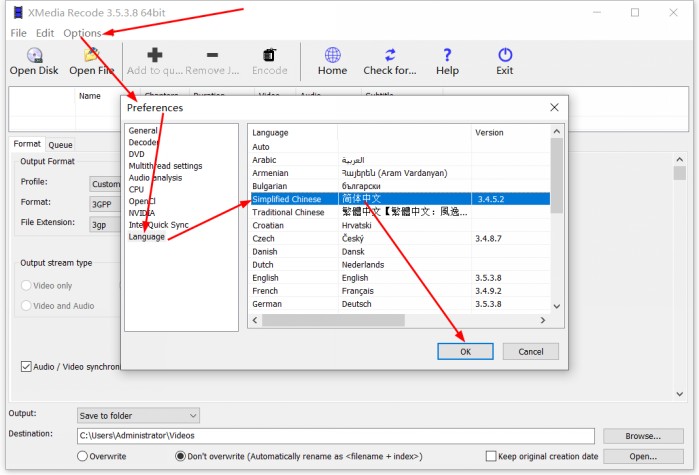699x475 pixels.
Task: Switch to the Format tab
Action: (x=27, y=144)
